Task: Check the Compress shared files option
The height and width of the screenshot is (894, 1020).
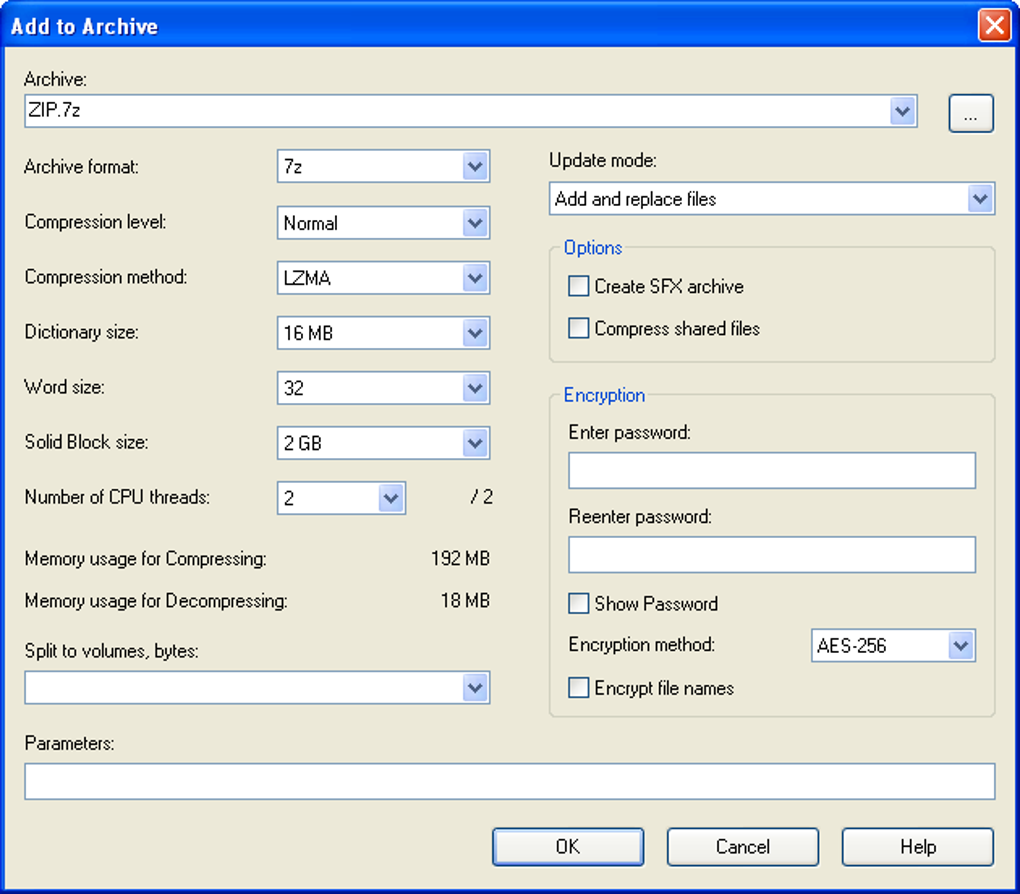Action: 579,329
